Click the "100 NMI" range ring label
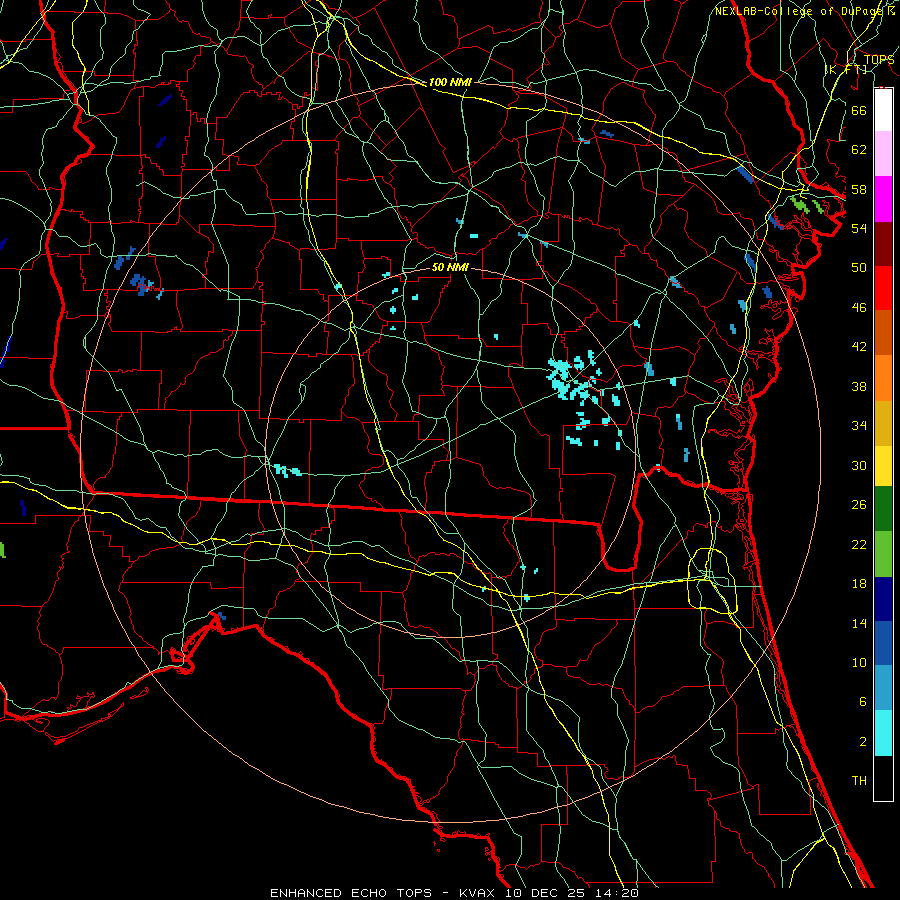The width and height of the screenshot is (900, 900). coord(450,82)
